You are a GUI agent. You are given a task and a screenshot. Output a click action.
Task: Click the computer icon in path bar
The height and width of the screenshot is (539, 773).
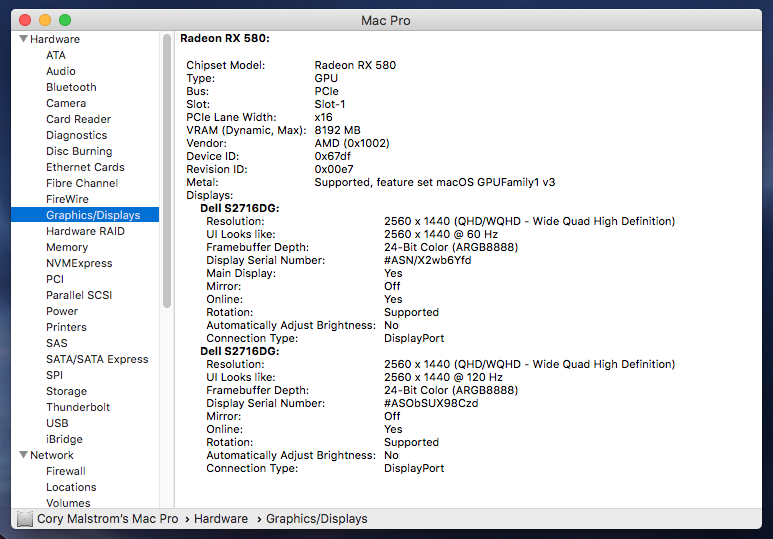[25, 519]
